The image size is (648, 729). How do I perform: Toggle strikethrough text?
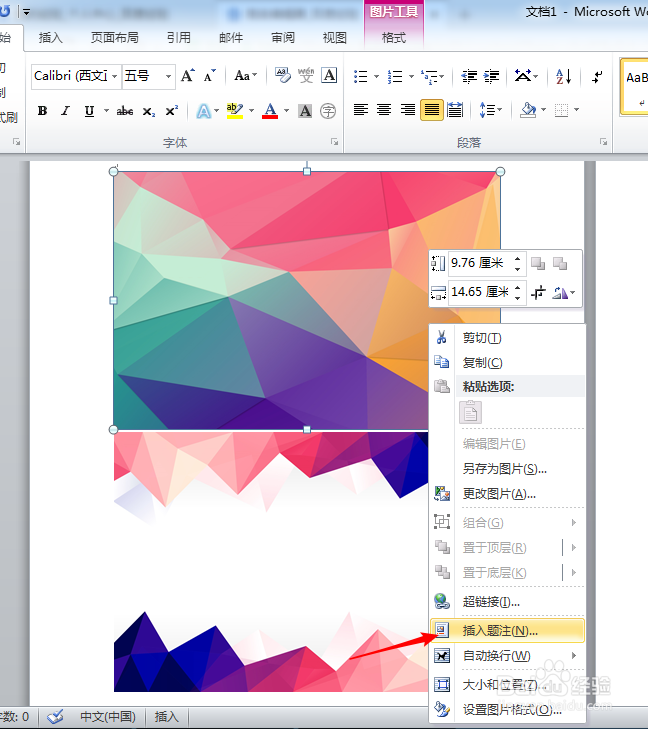coord(125,111)
